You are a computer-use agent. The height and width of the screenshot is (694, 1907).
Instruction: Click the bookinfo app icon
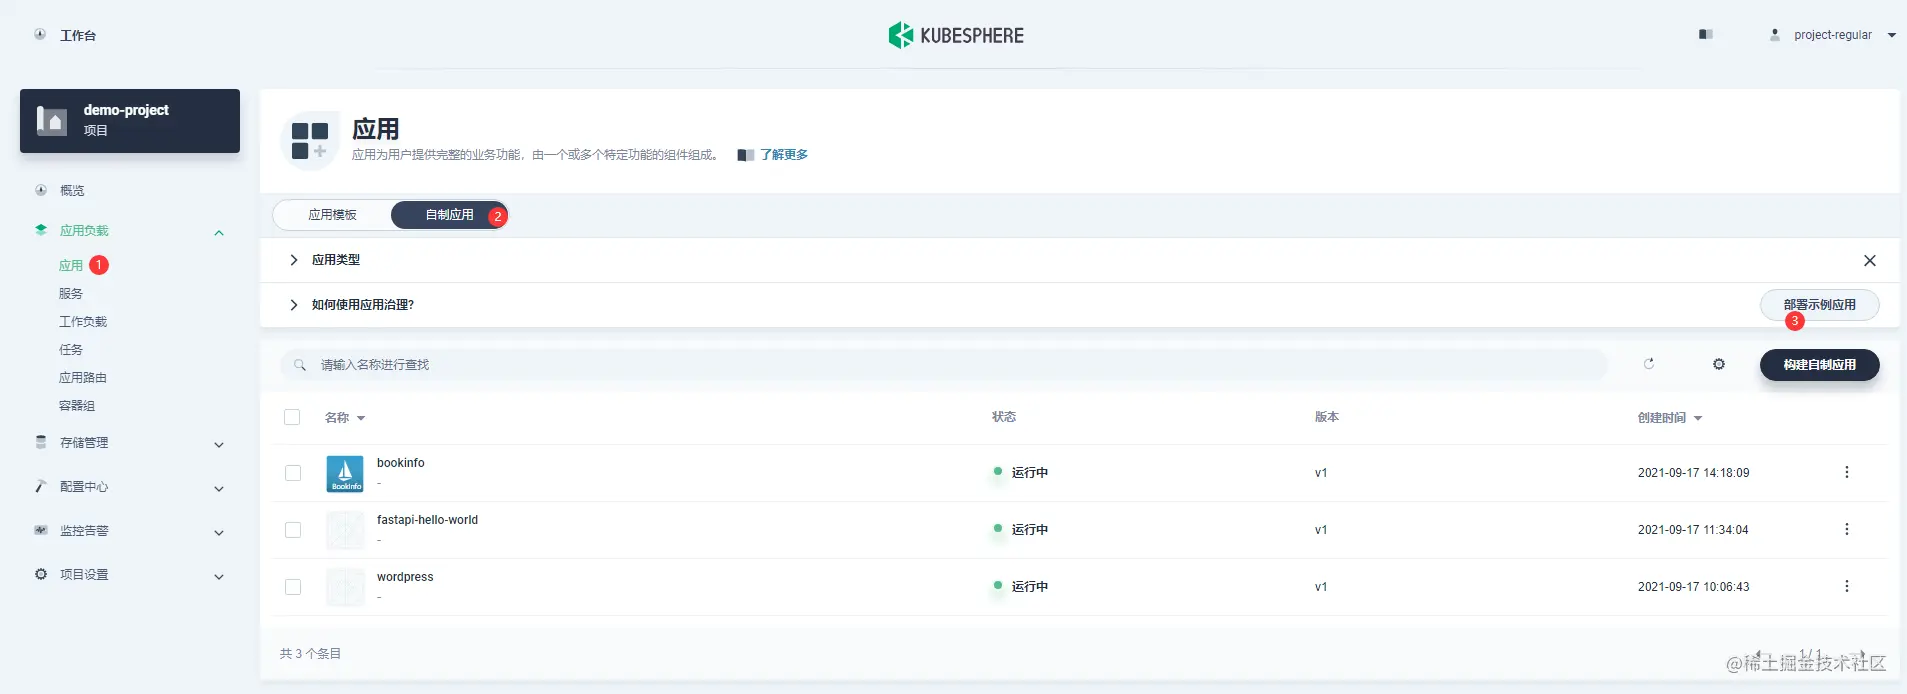pyautogui.click(x=345, y=473)
